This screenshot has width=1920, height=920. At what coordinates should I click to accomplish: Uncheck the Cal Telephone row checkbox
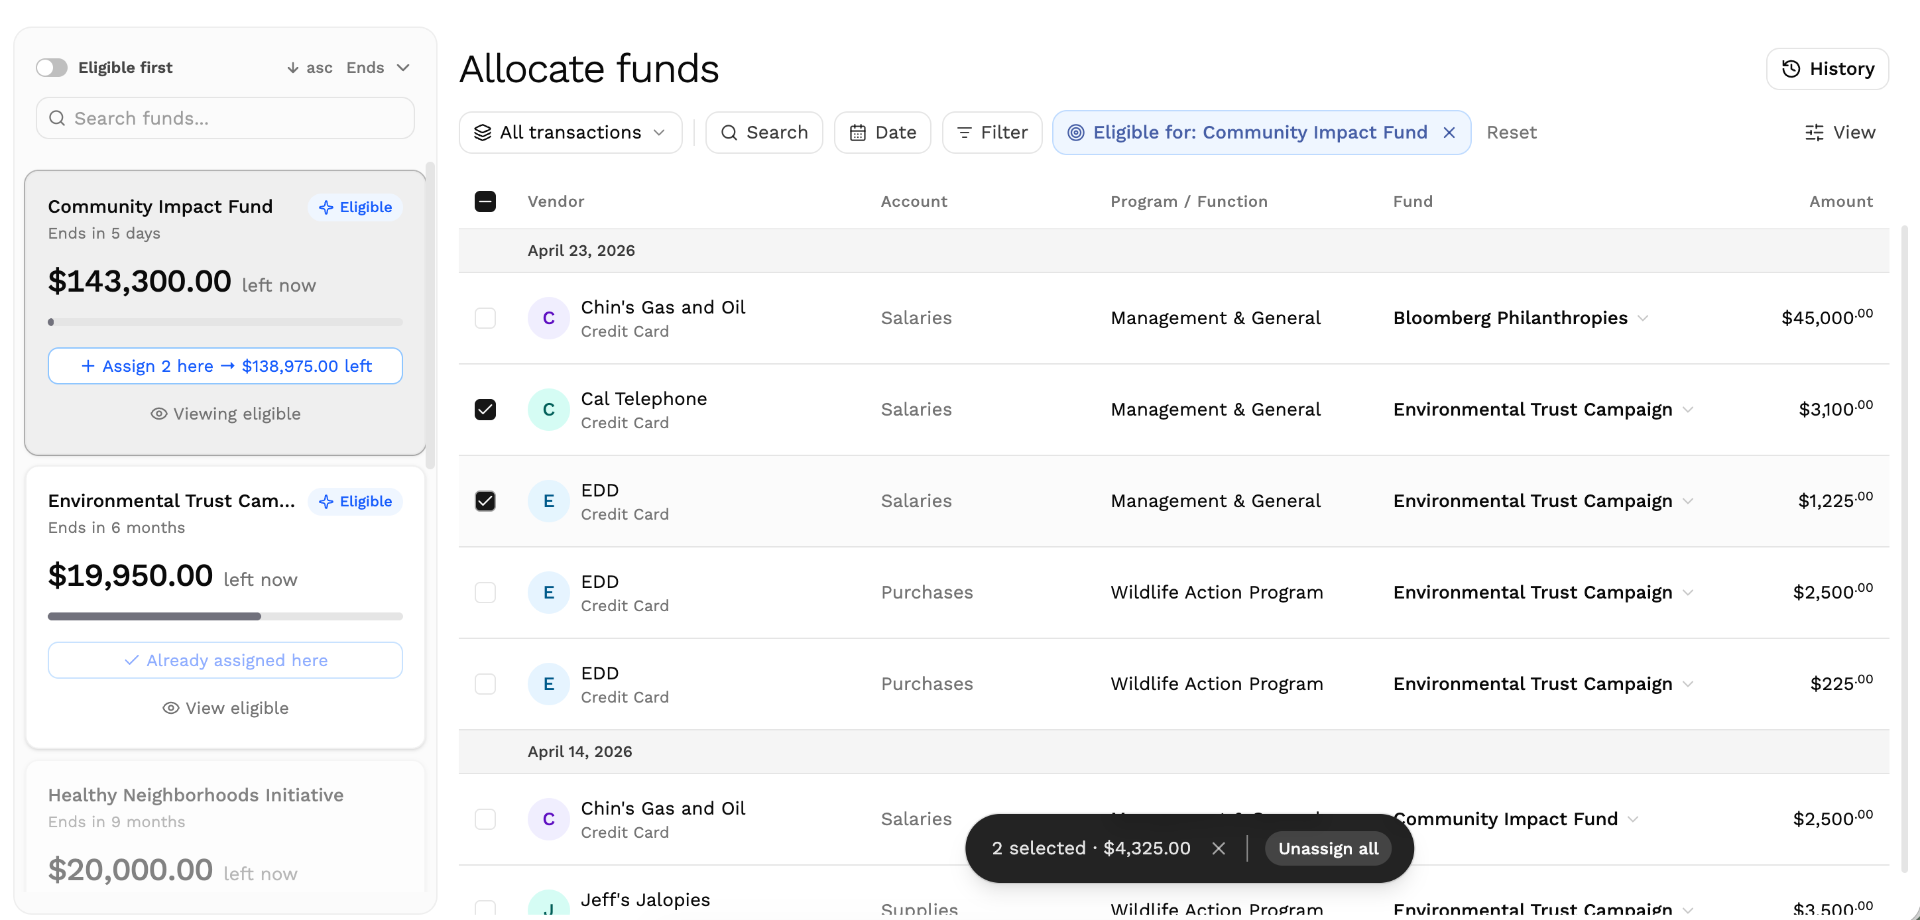(485, 409)
